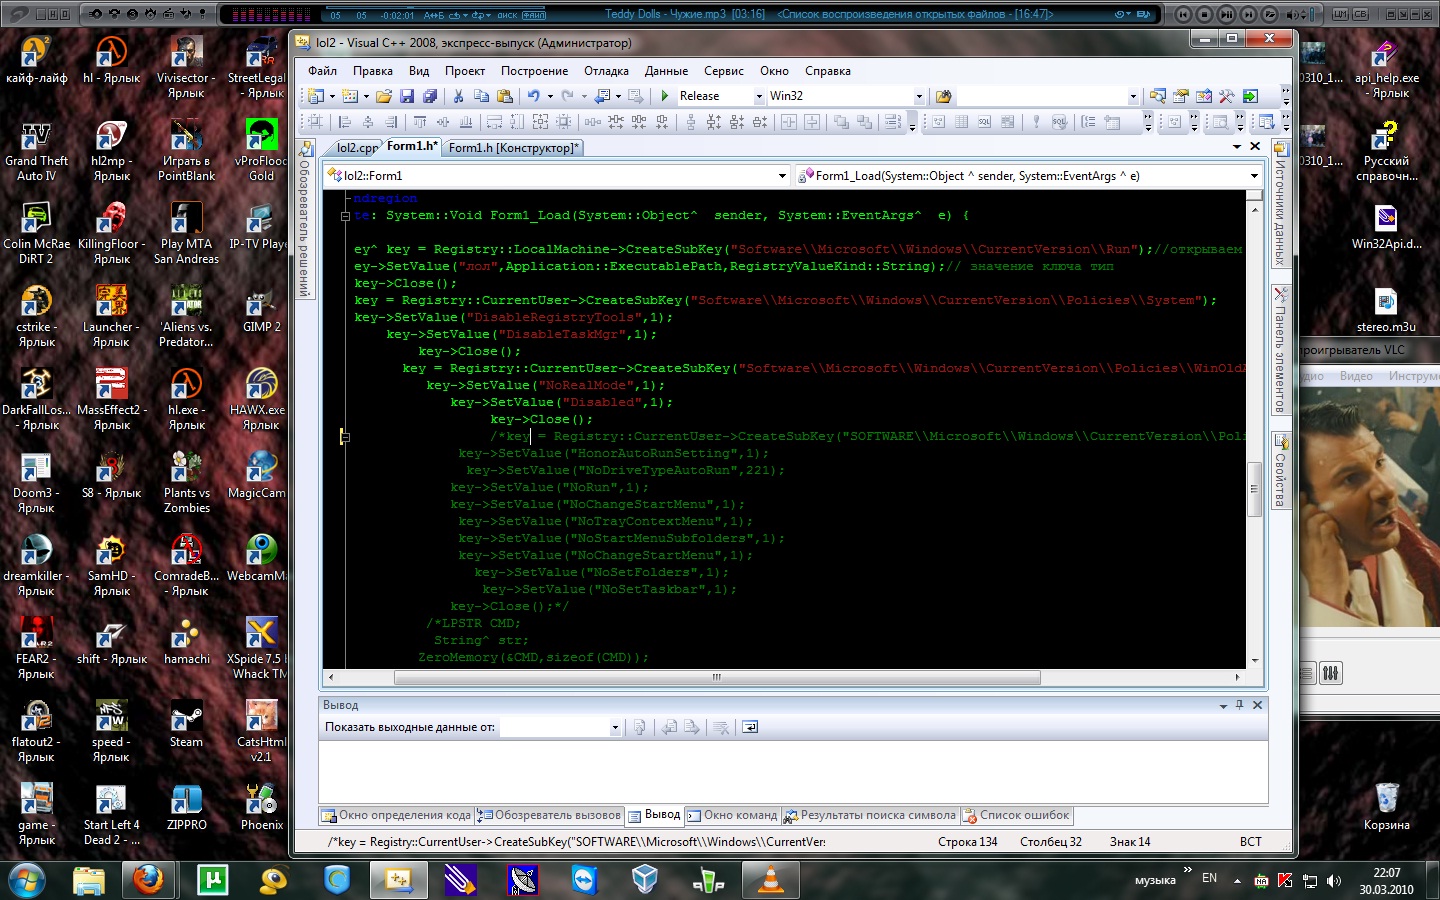Open the 'Показать выходные данные от' dropdown
The image size is (1440, 900).
[x=615, y=728]
